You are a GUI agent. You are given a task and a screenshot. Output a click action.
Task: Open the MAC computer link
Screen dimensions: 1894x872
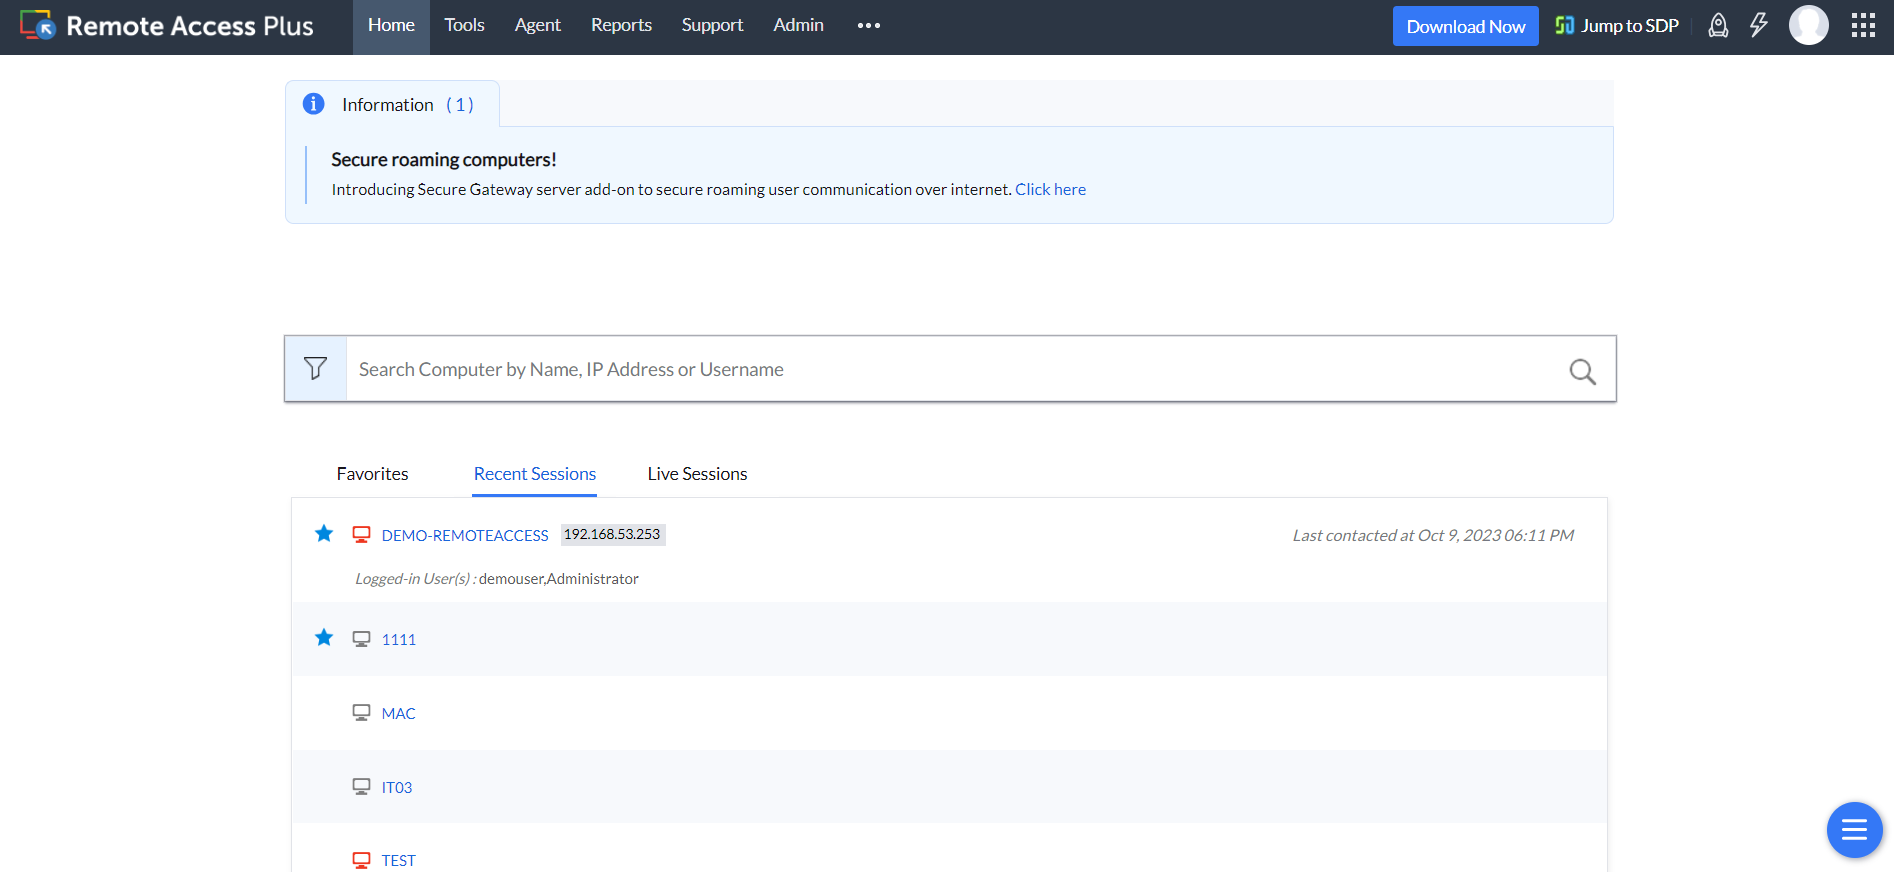399,714
